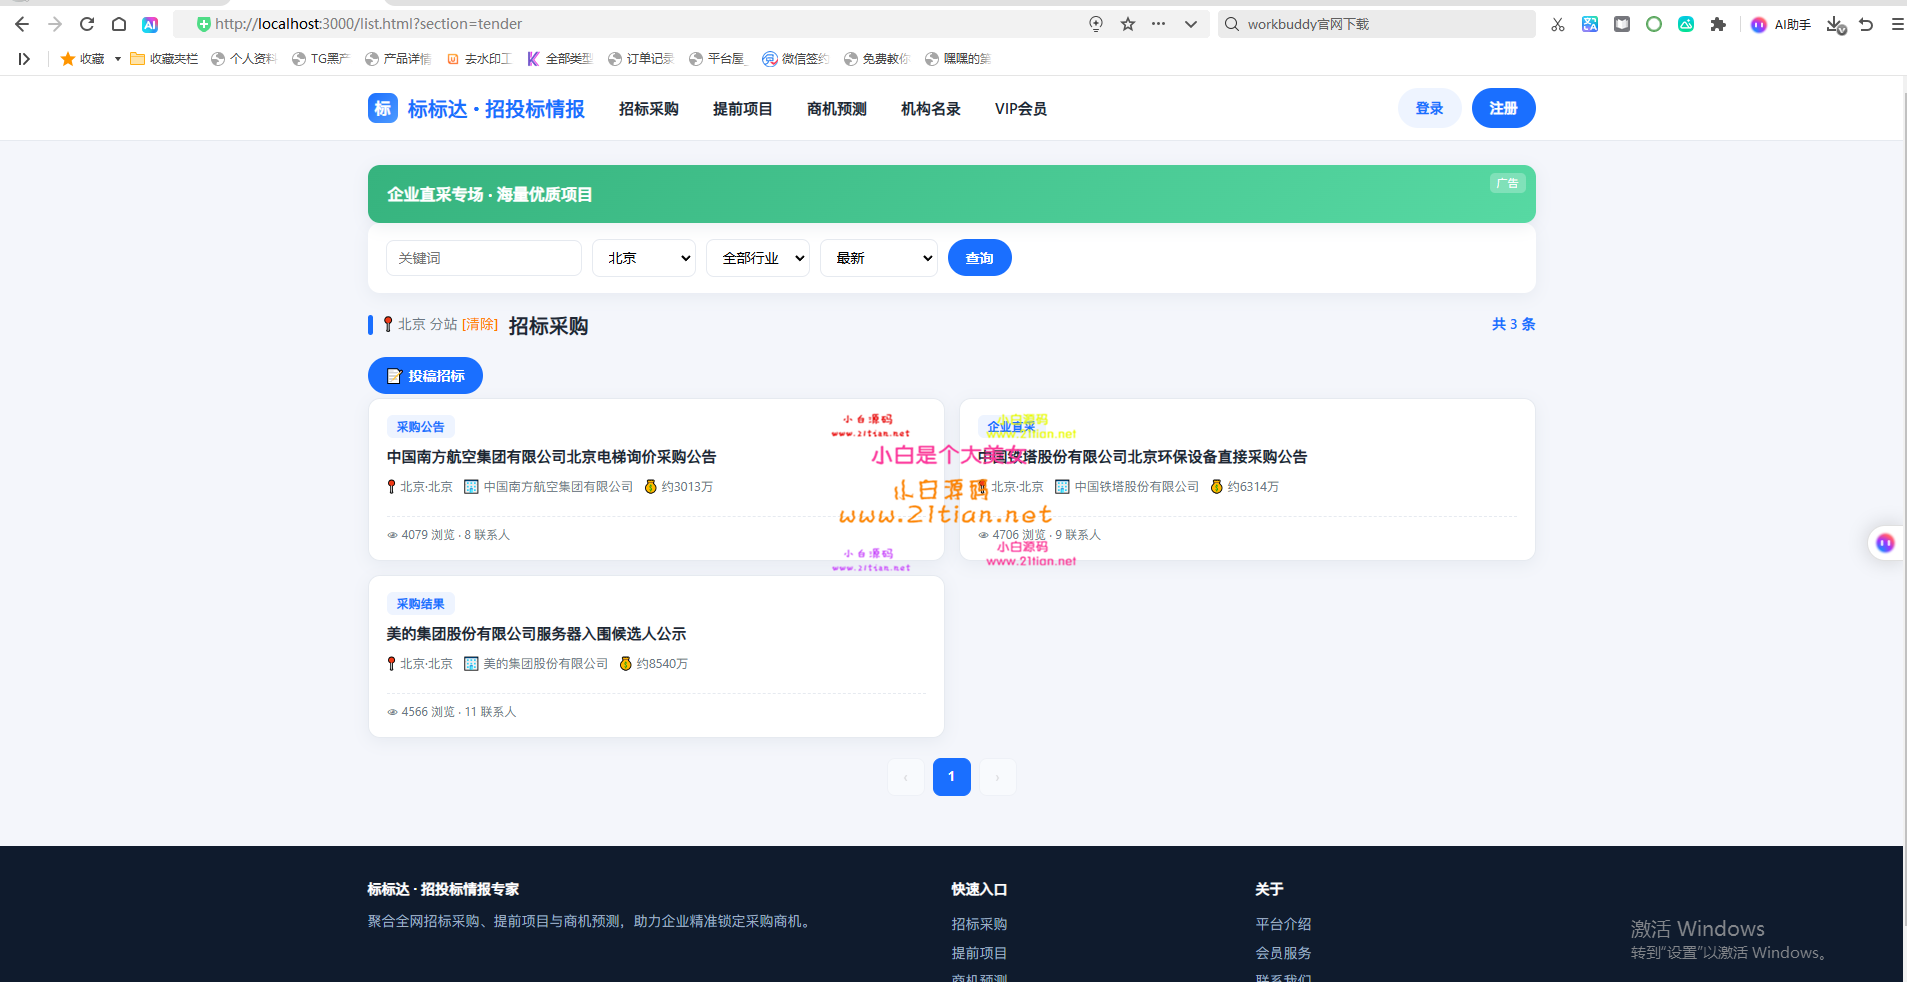Open 中国铁塔 环保设备直接采购公告 title
This screenshot has width=1907, height=982.
(x=1143, y=457)
